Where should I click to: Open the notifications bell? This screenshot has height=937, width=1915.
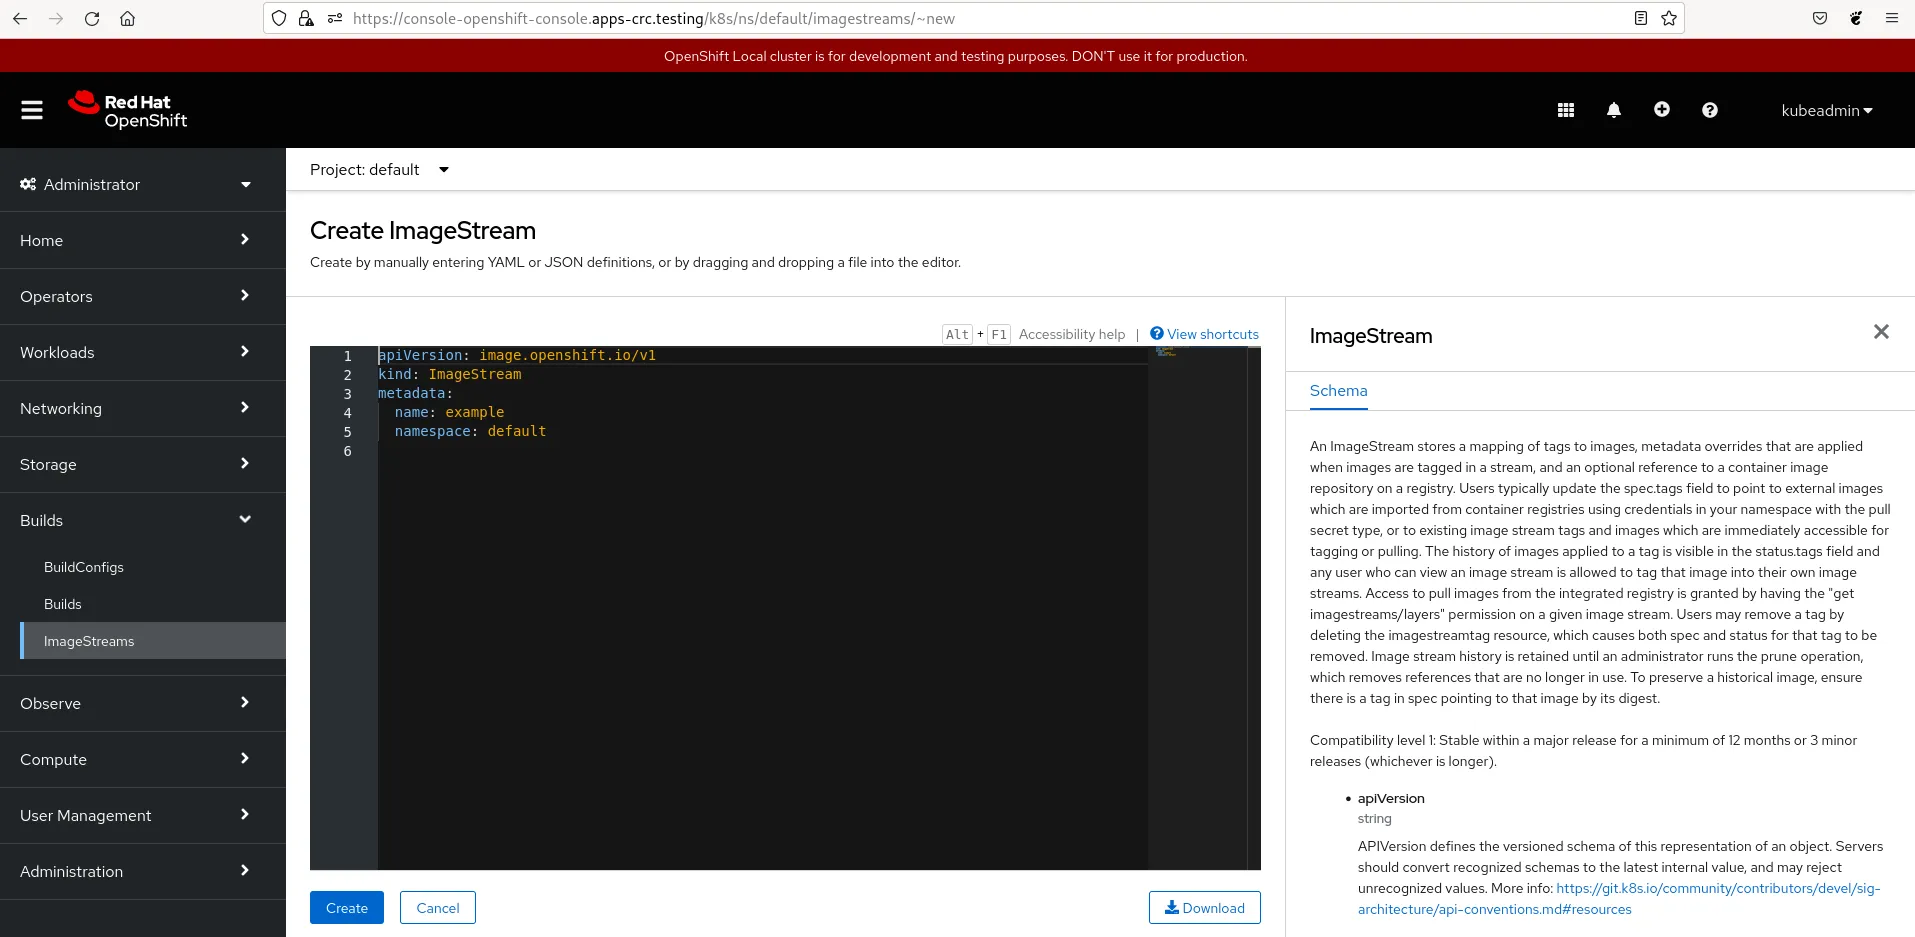click(x=1614, y=110)
